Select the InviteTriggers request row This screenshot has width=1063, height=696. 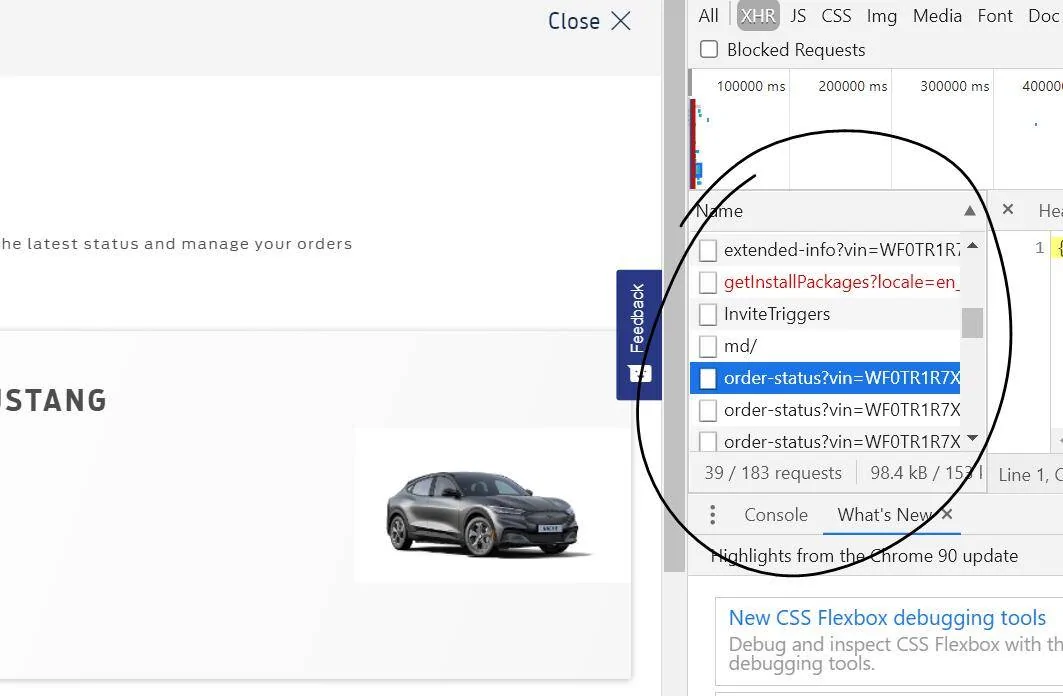[x=825, y=314]
